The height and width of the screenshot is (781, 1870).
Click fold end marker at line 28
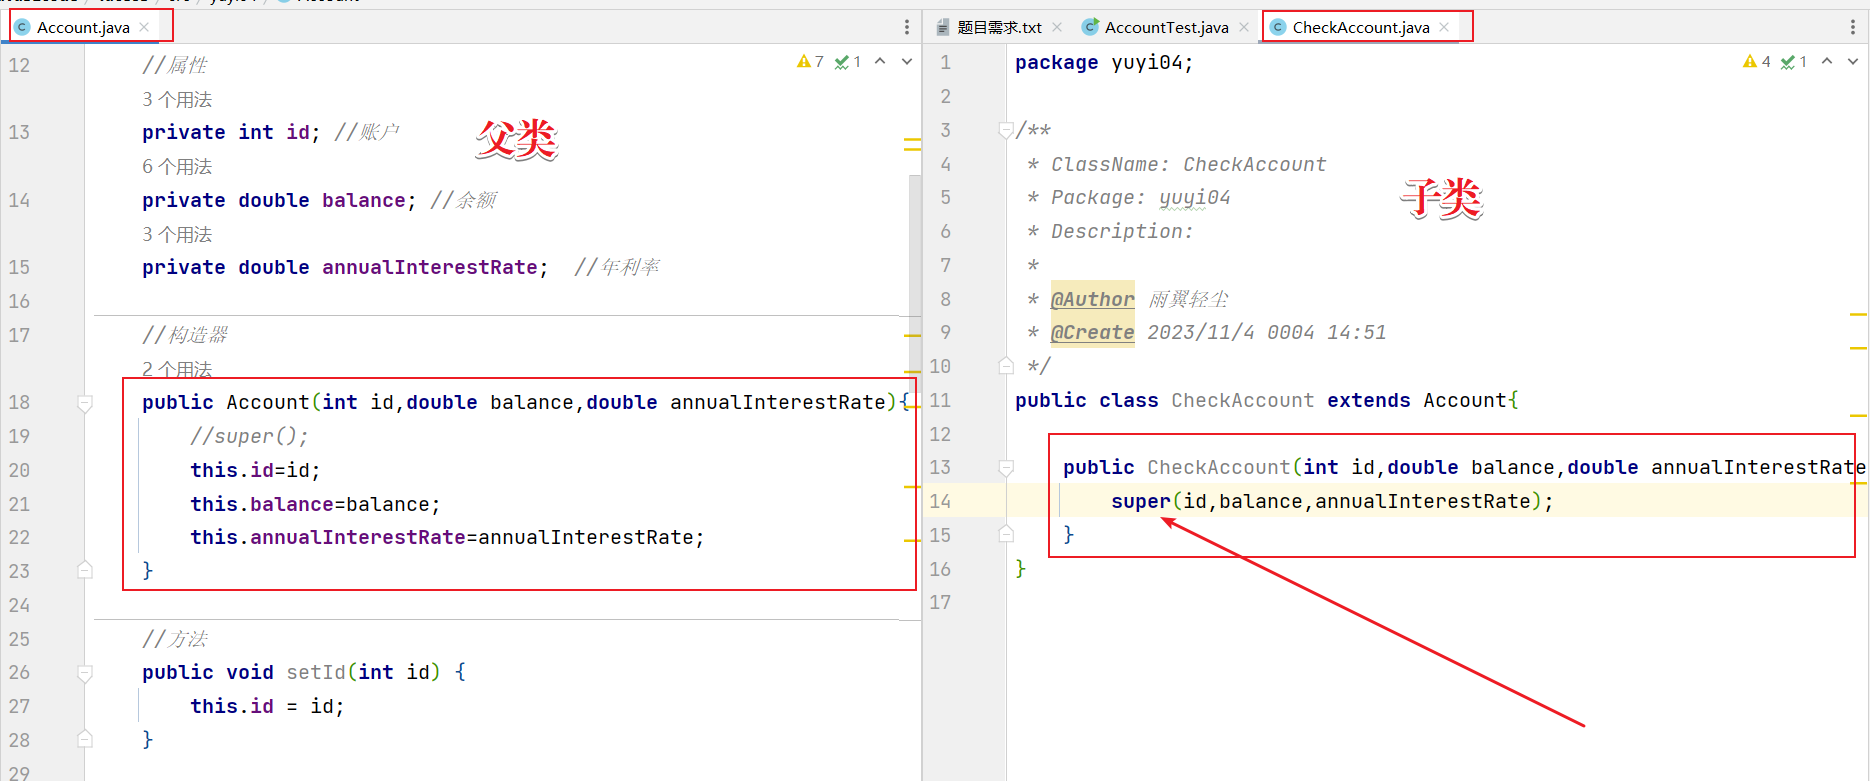click(85, 739)
